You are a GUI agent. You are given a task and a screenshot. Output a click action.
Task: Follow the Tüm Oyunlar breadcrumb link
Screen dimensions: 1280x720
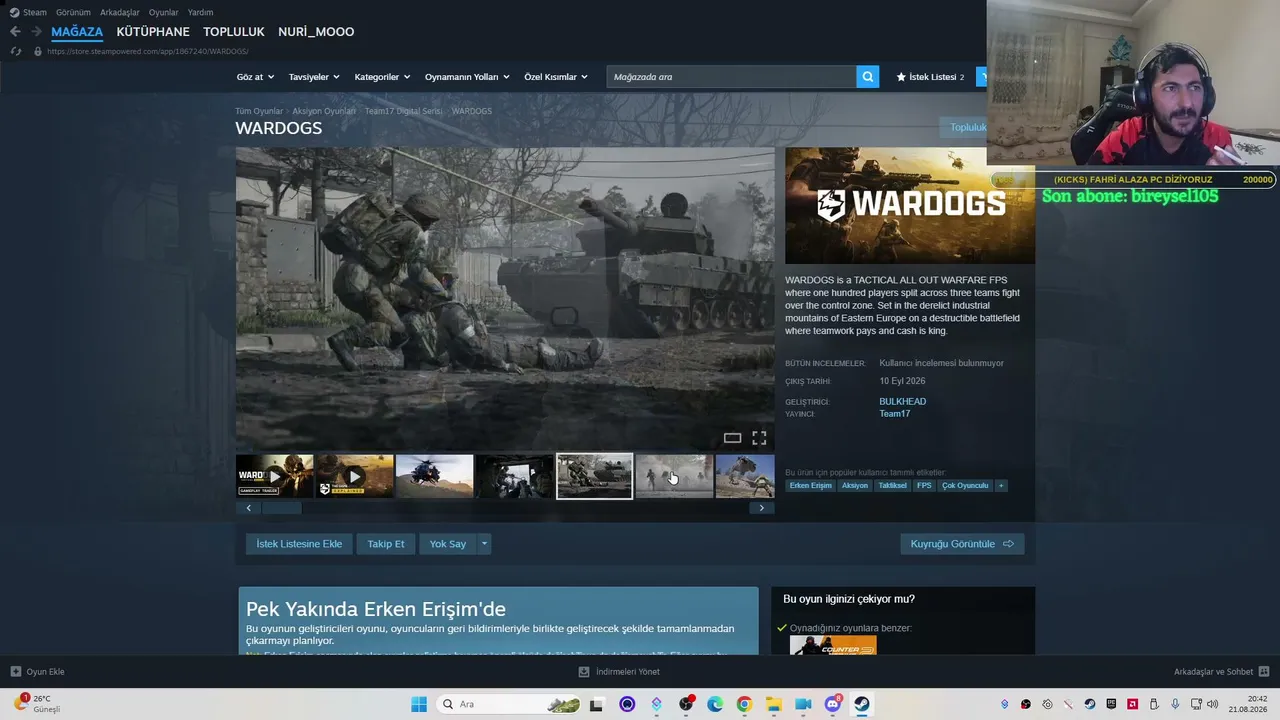click(x=259, y=111)
